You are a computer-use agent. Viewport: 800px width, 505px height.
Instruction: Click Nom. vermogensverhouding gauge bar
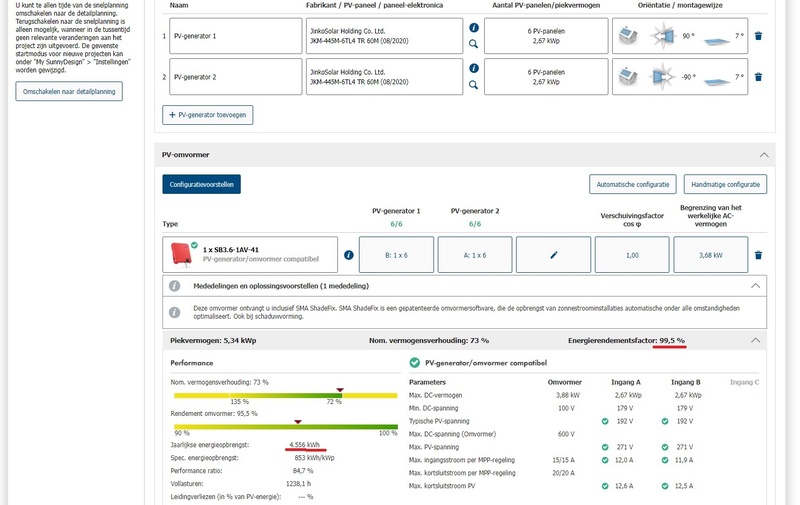coord(286,395)
